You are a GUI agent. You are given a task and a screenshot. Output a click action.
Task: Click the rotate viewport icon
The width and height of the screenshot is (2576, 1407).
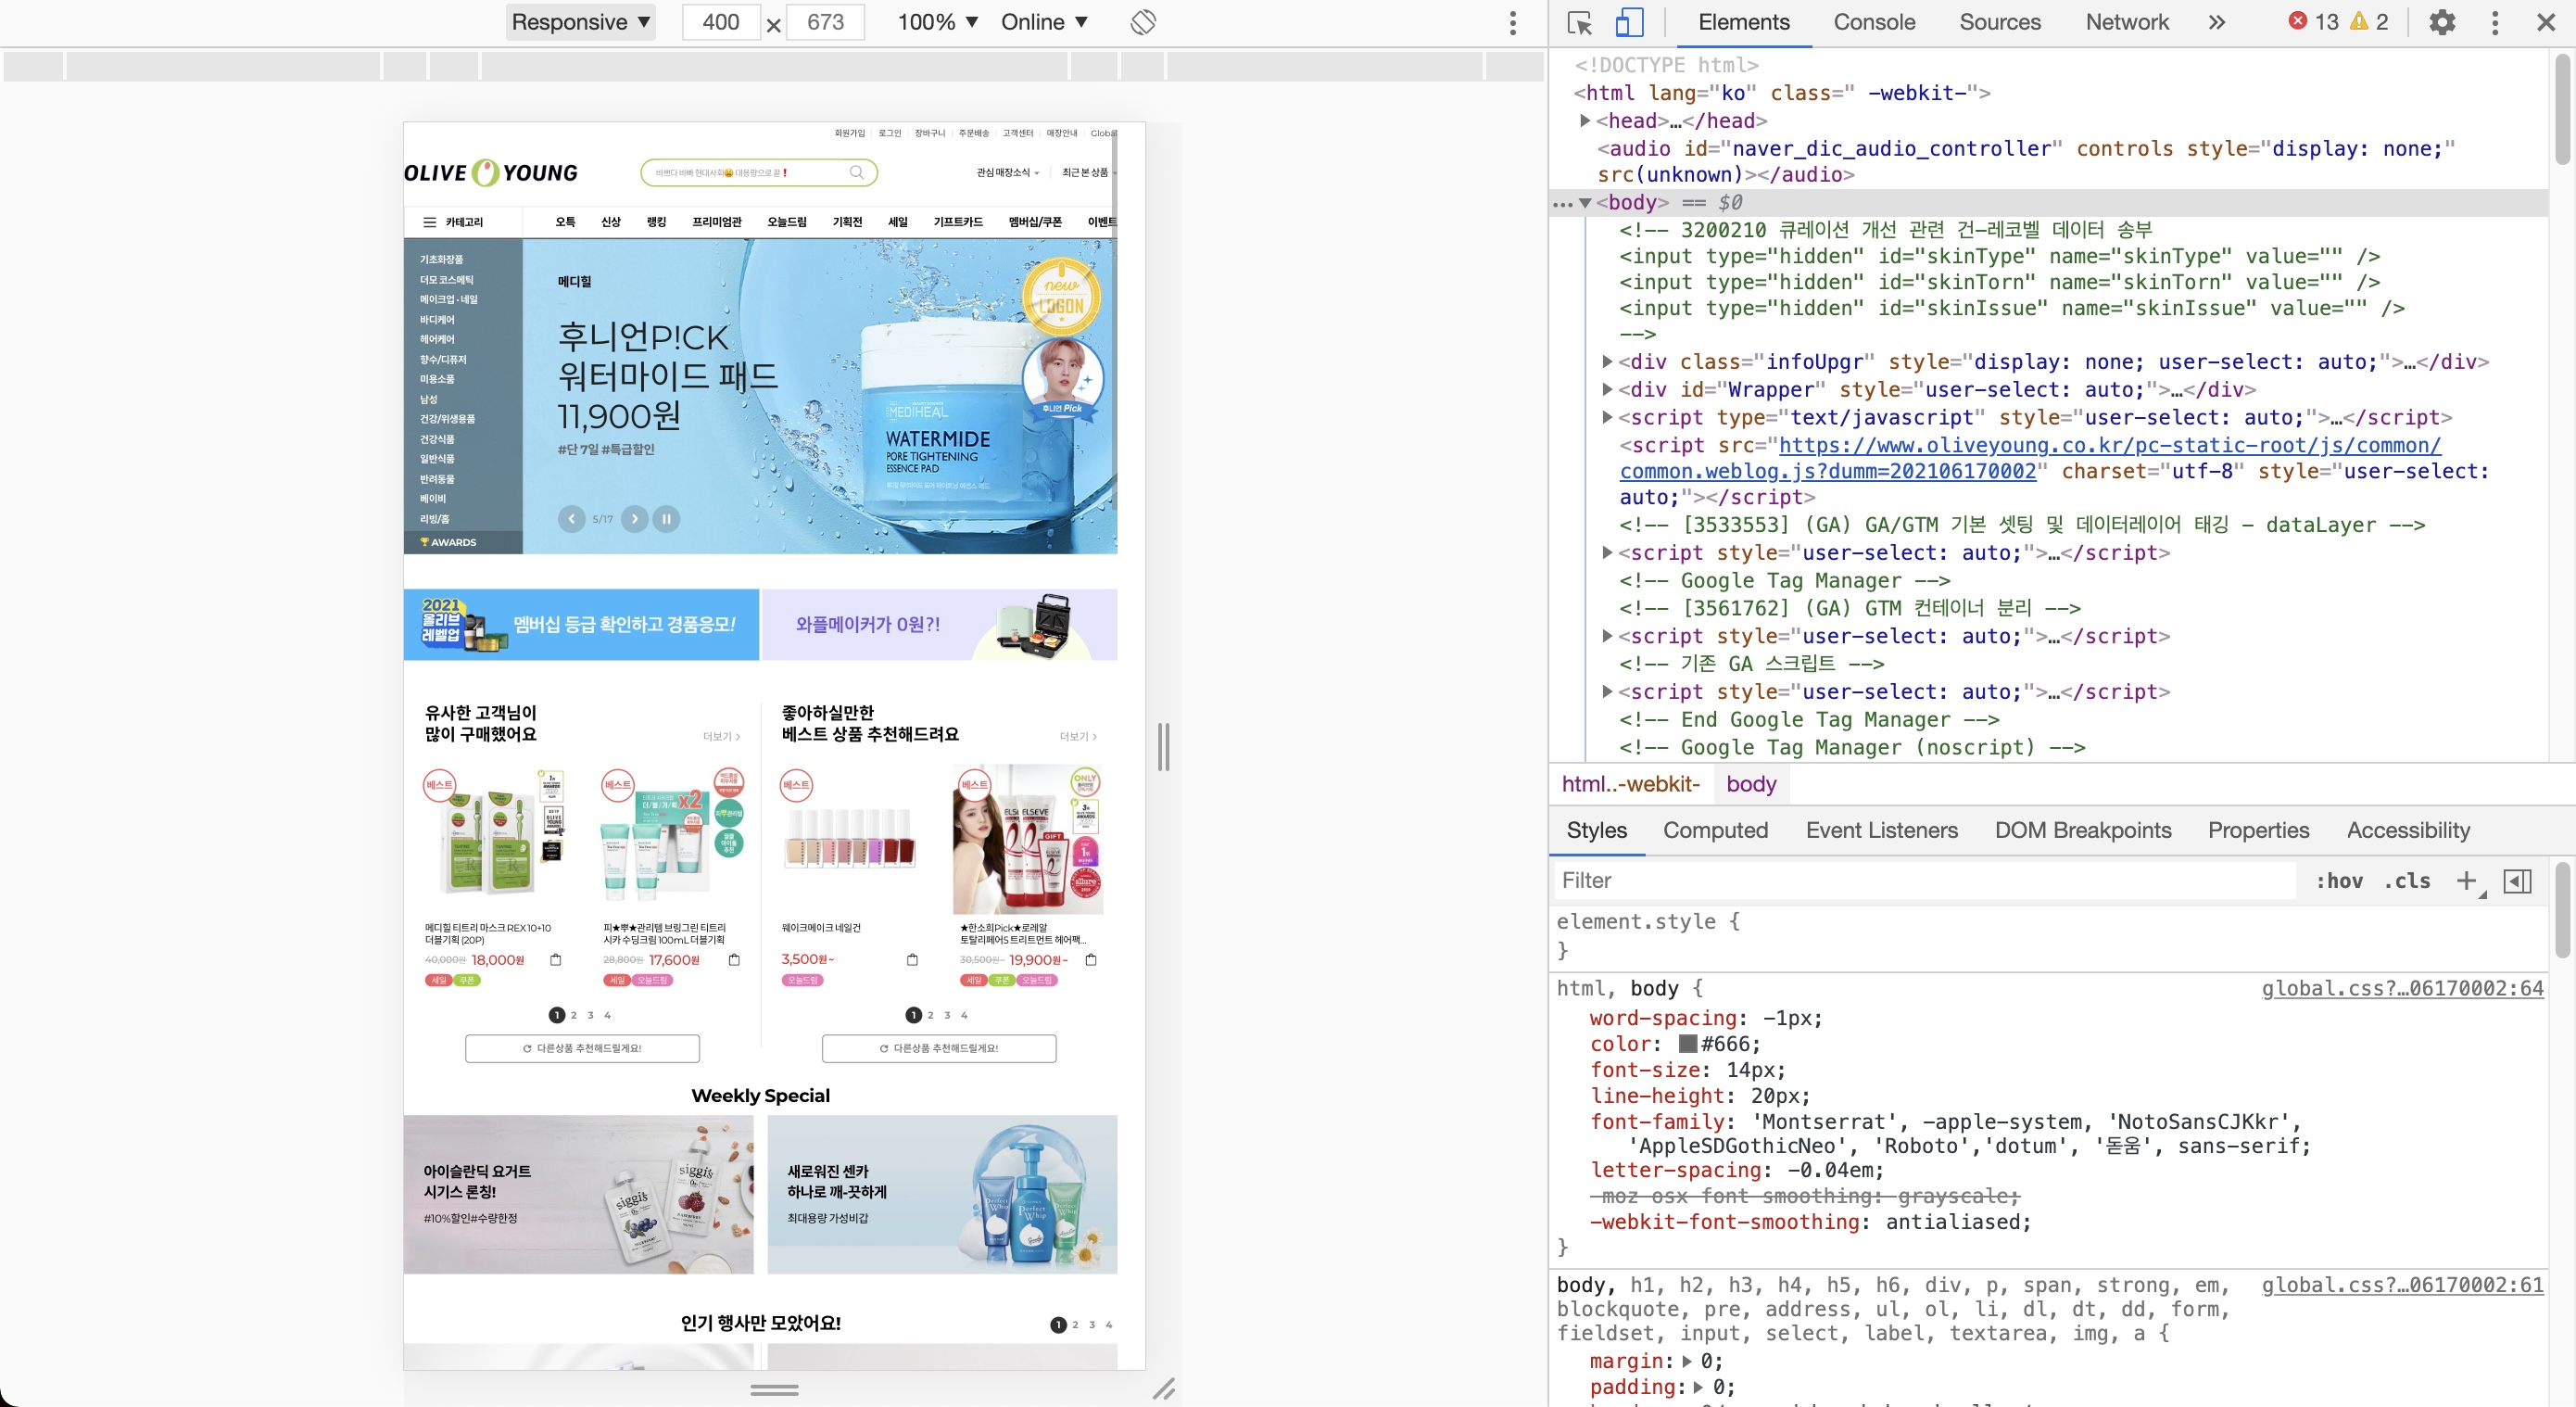coord(1143,22)
